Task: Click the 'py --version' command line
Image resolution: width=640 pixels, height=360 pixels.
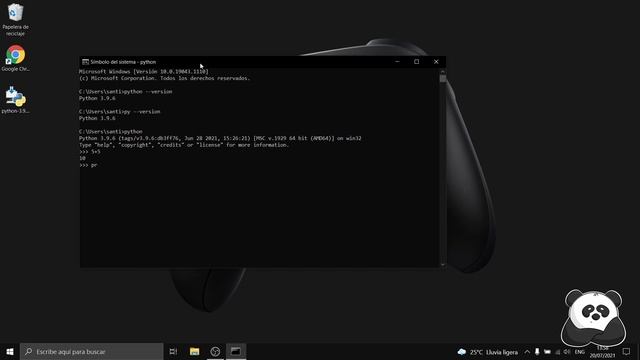Action: [x=120, y=111]
